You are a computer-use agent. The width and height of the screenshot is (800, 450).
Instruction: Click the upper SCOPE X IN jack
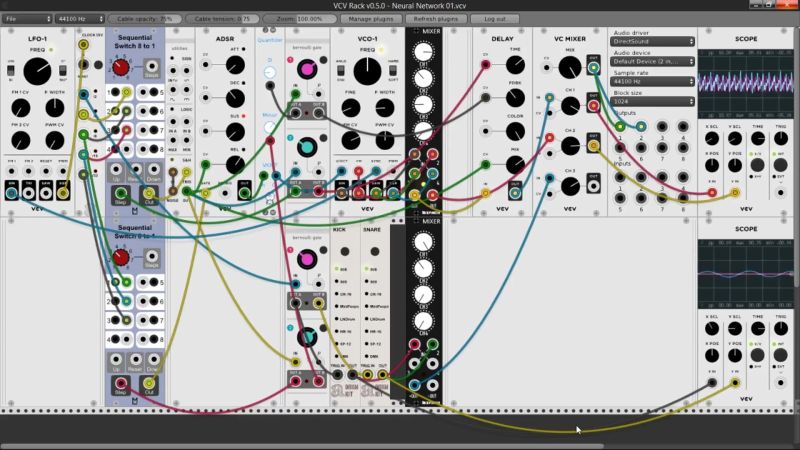tap(712, 192)
